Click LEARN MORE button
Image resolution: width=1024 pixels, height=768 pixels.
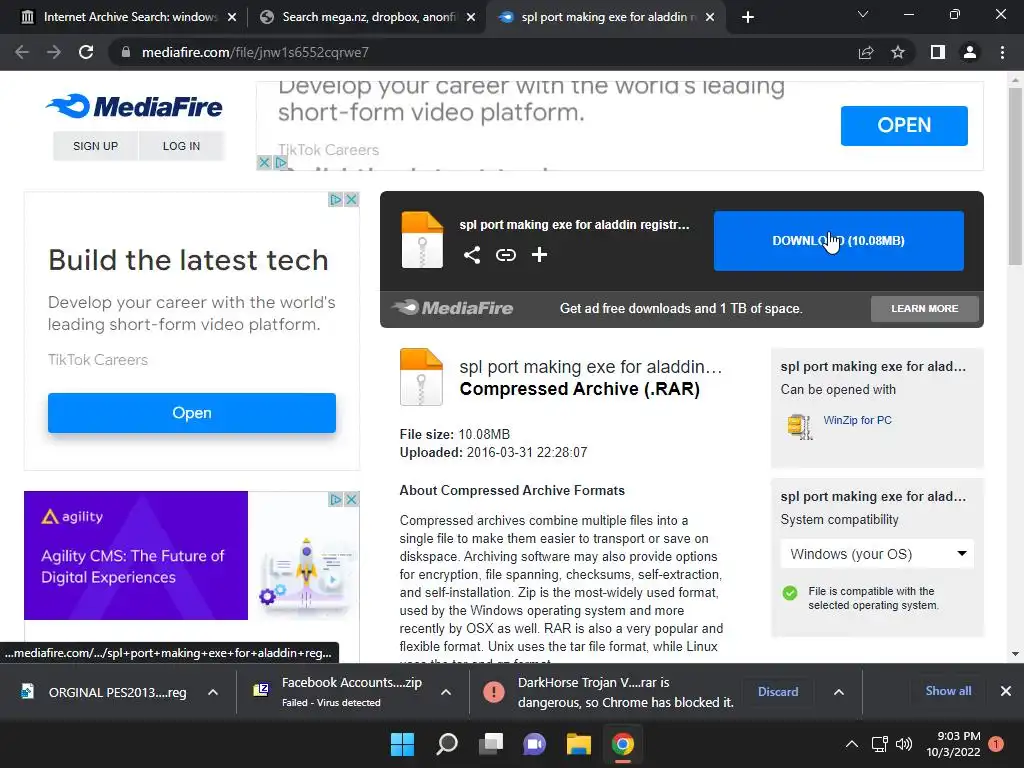coord(925,308)
